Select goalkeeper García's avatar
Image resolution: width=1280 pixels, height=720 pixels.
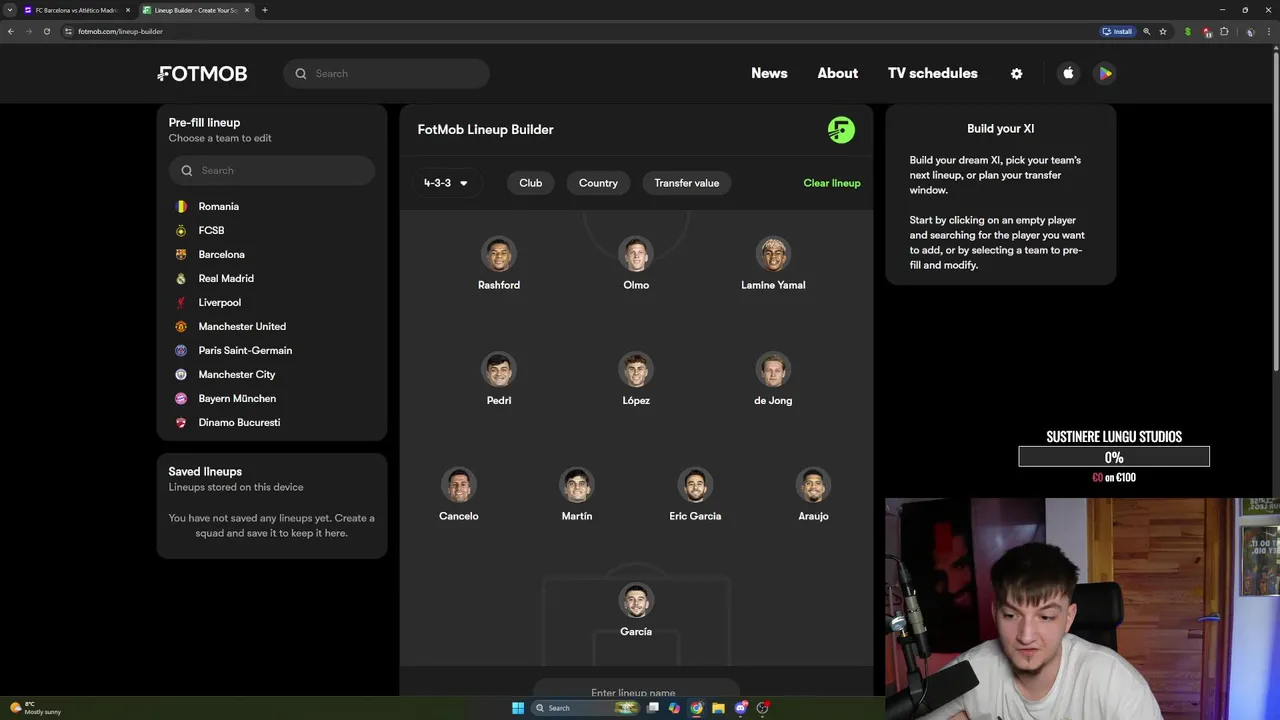click(x=636, y=600)
